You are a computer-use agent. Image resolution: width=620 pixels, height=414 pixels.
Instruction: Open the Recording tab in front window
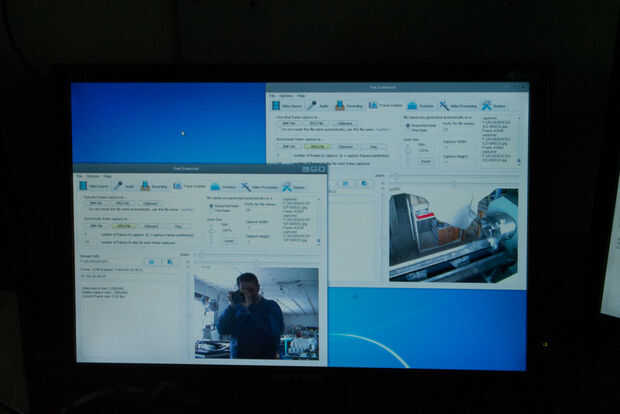coord(154,186)
